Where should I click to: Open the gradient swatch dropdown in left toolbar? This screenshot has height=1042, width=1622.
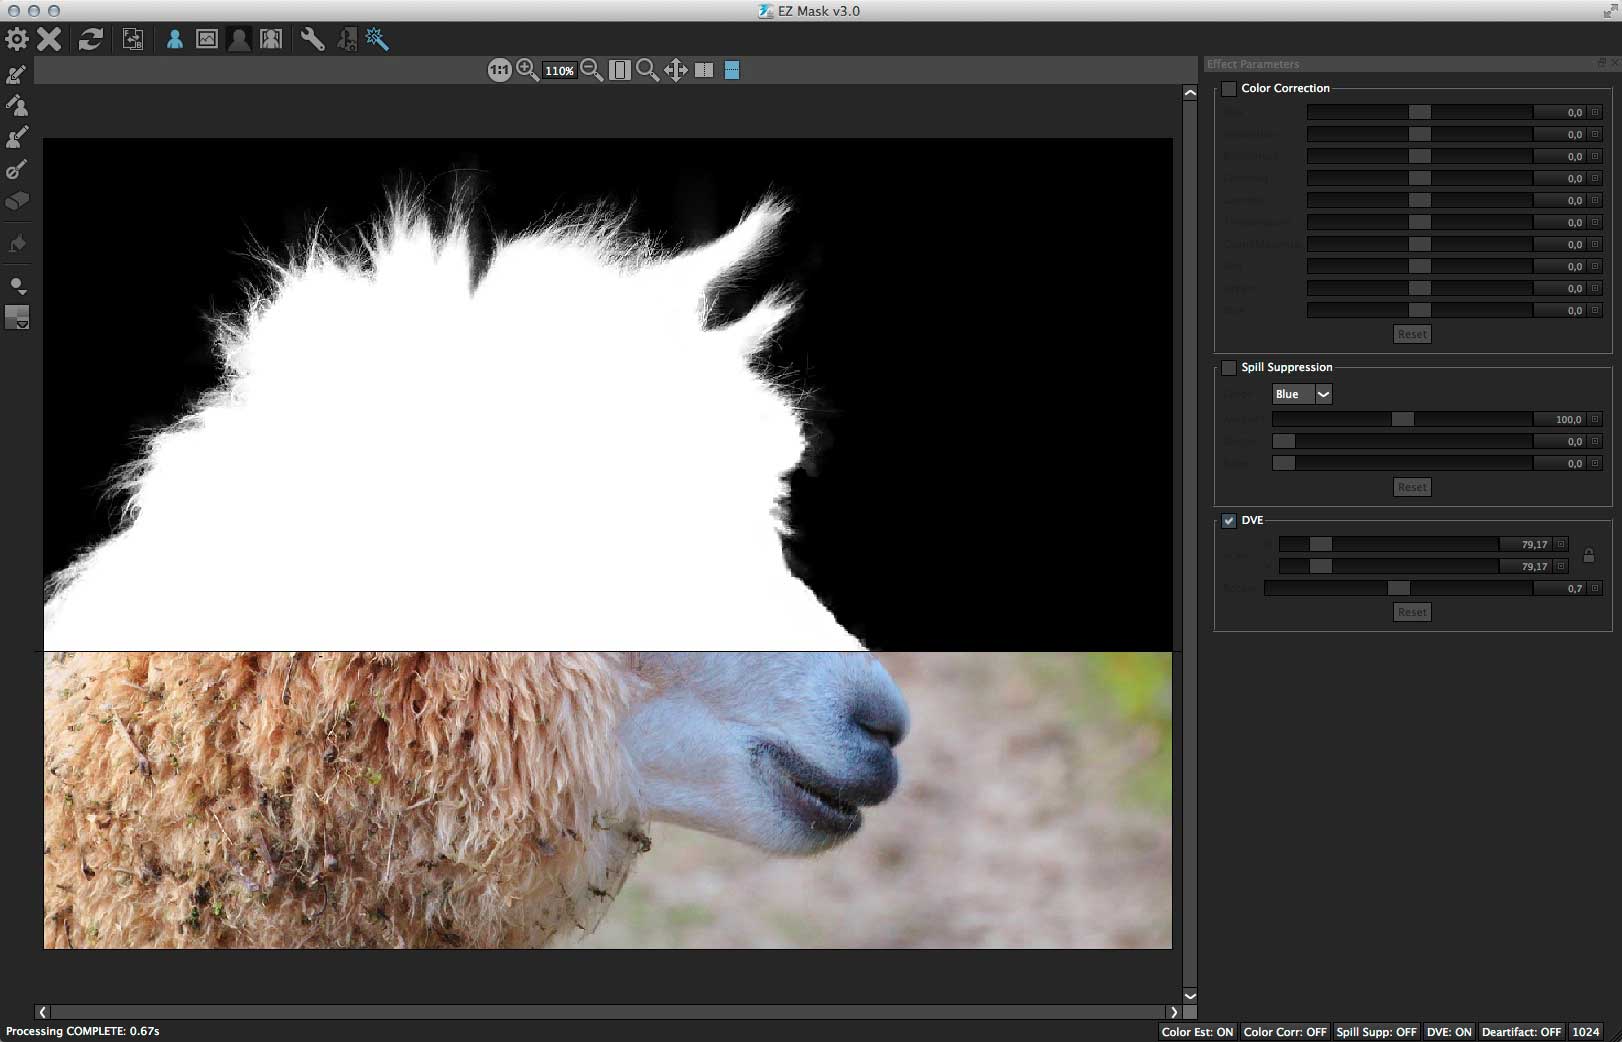point(18,318)
